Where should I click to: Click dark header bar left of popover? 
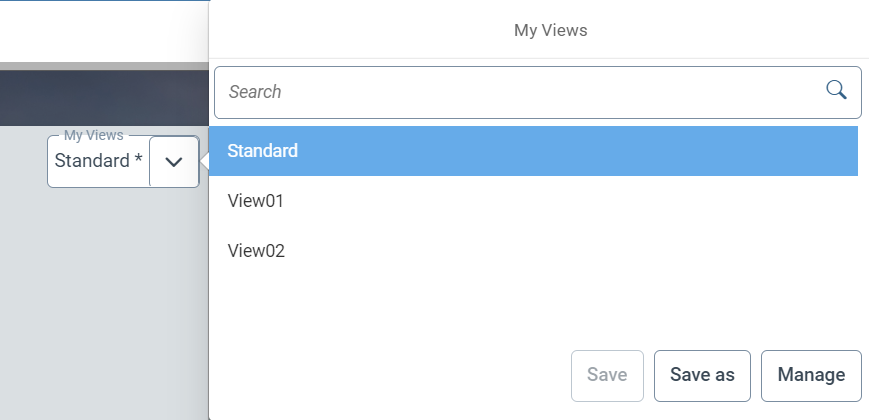(x=100, y=98)
